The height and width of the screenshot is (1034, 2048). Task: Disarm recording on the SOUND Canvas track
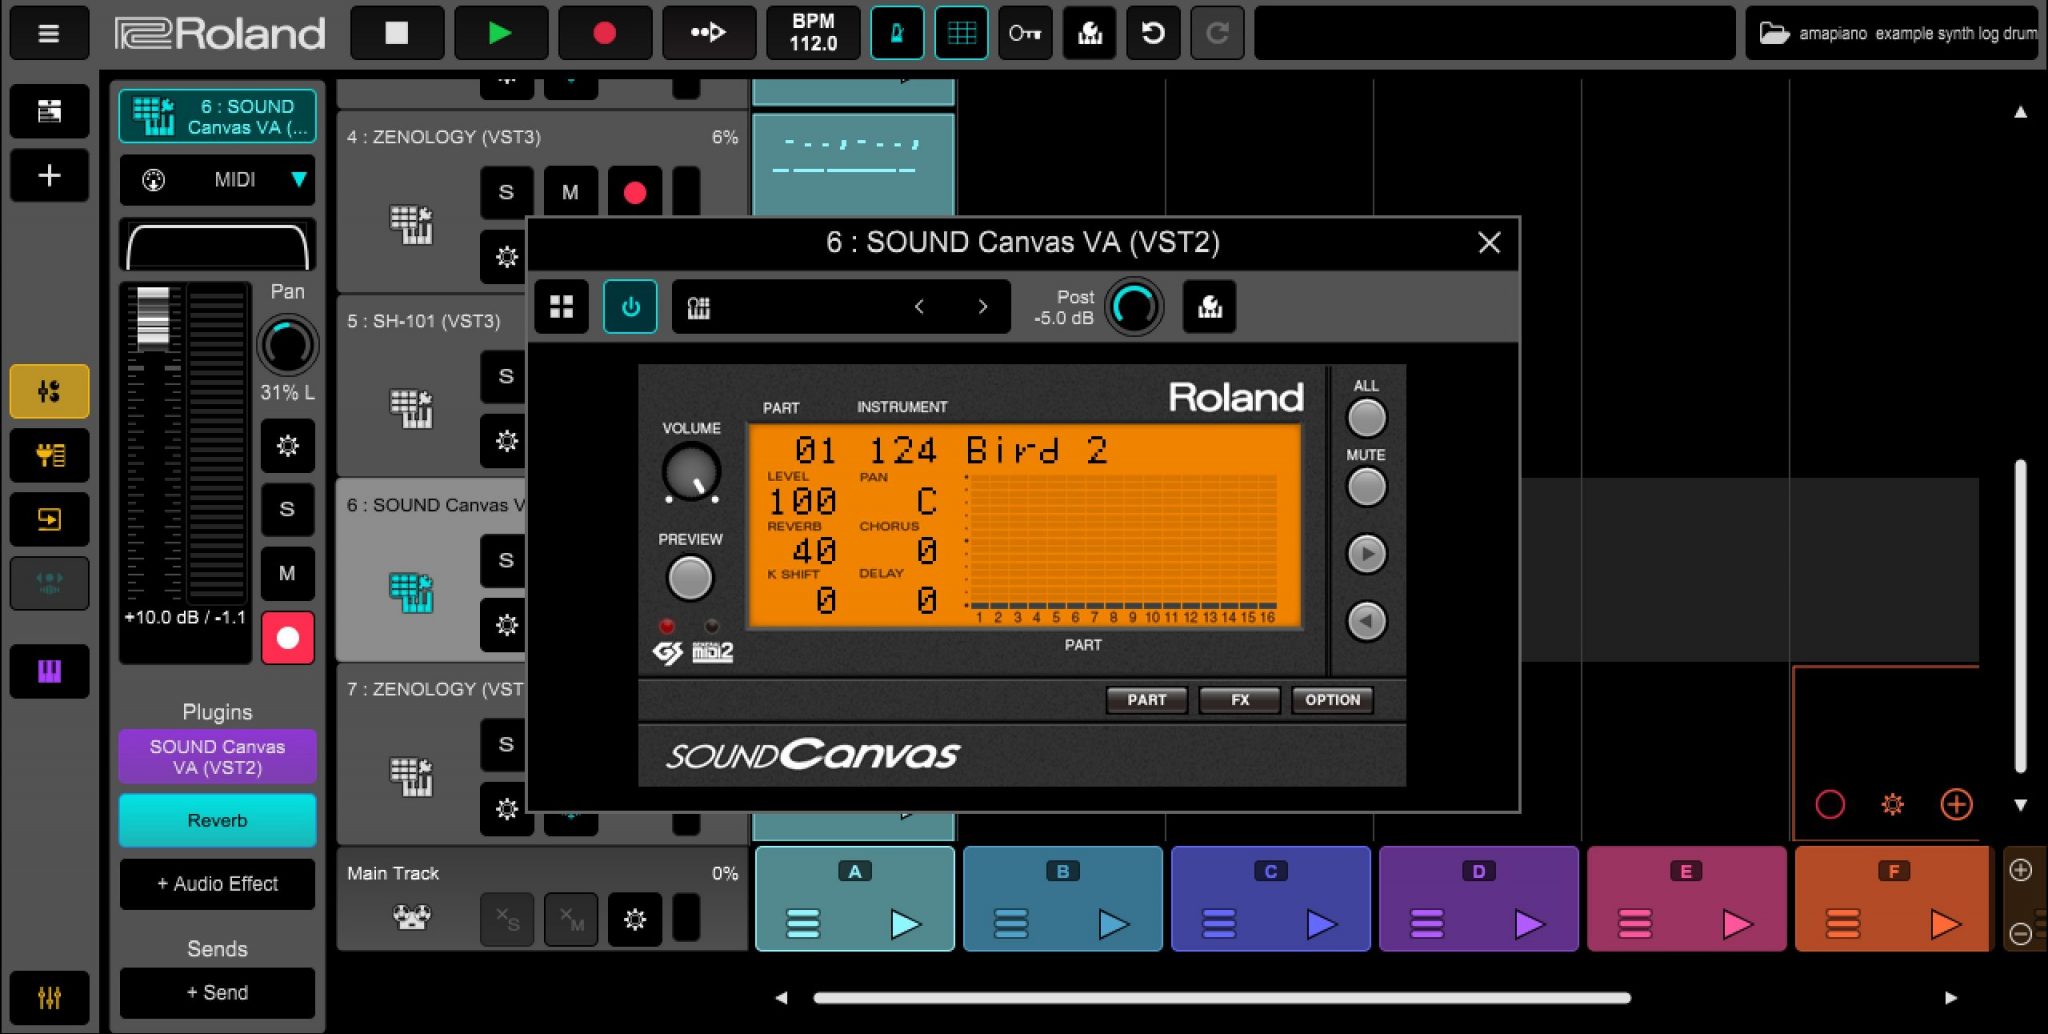click(287, 638)
